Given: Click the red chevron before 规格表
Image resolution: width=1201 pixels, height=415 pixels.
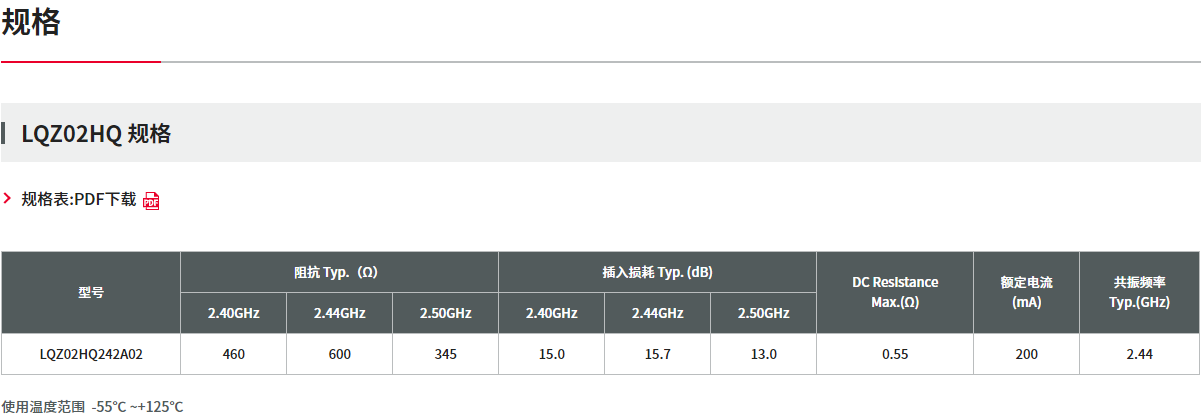Looking at the screenshot, I should point(8,198).
